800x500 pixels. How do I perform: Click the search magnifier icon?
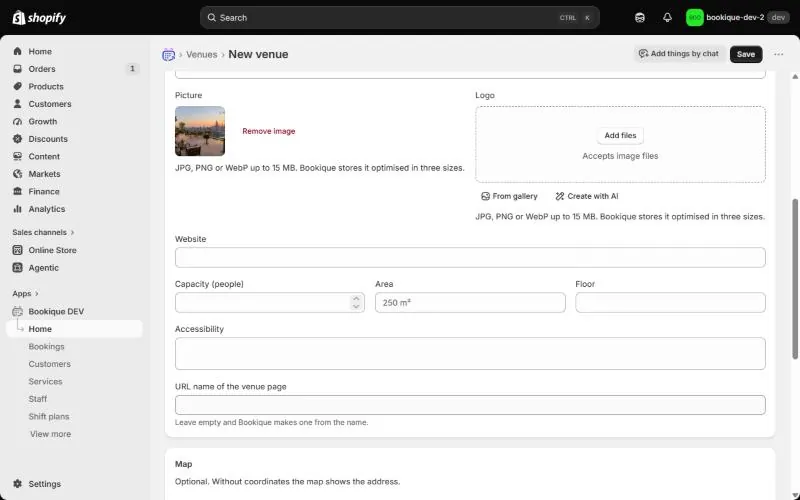pos(211,18)
